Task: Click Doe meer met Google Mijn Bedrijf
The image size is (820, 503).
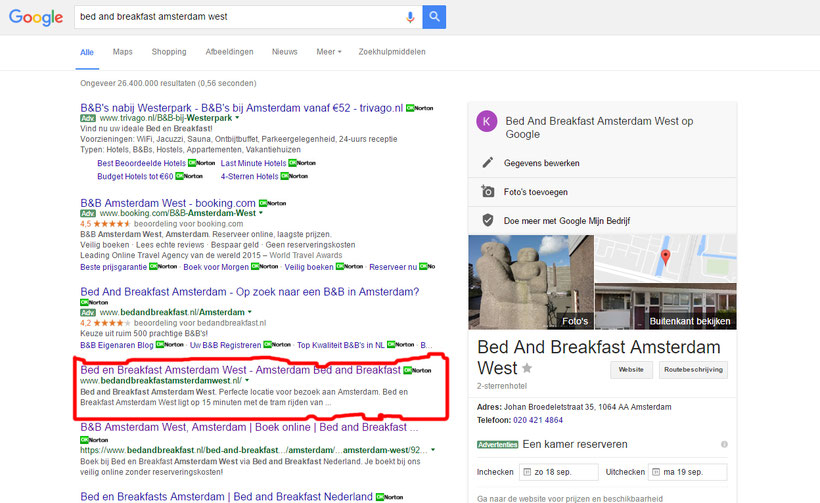Action: 567,221
